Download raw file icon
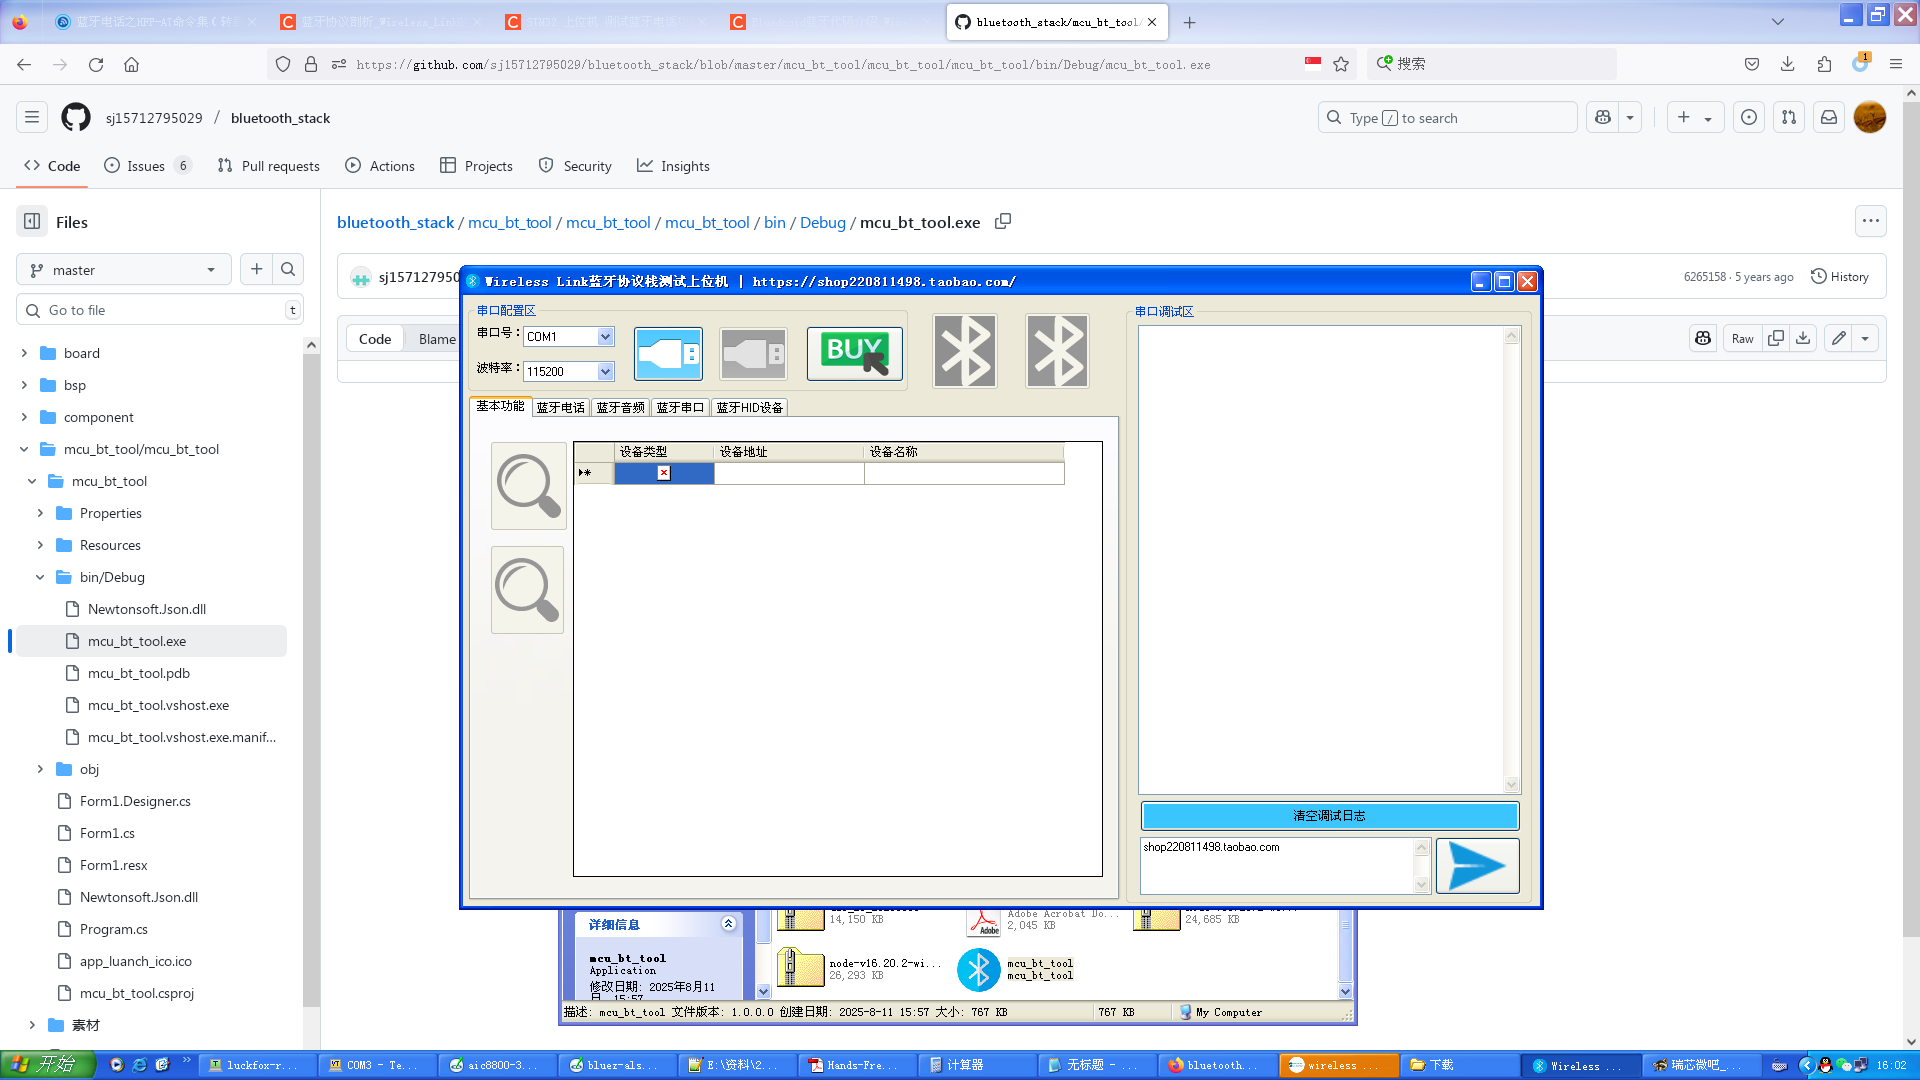Image resolution: width=1920 pixels, height=1080 pixels. (1803, 338)
